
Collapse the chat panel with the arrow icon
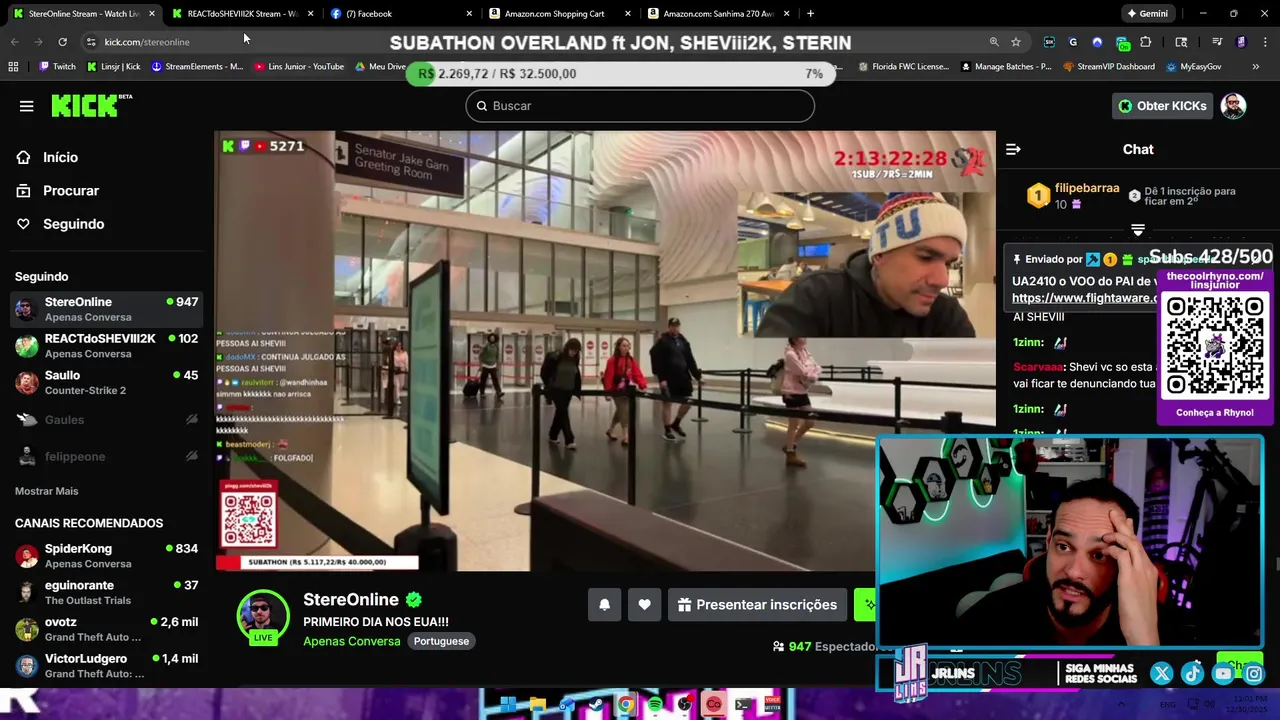click(1013, 149)
